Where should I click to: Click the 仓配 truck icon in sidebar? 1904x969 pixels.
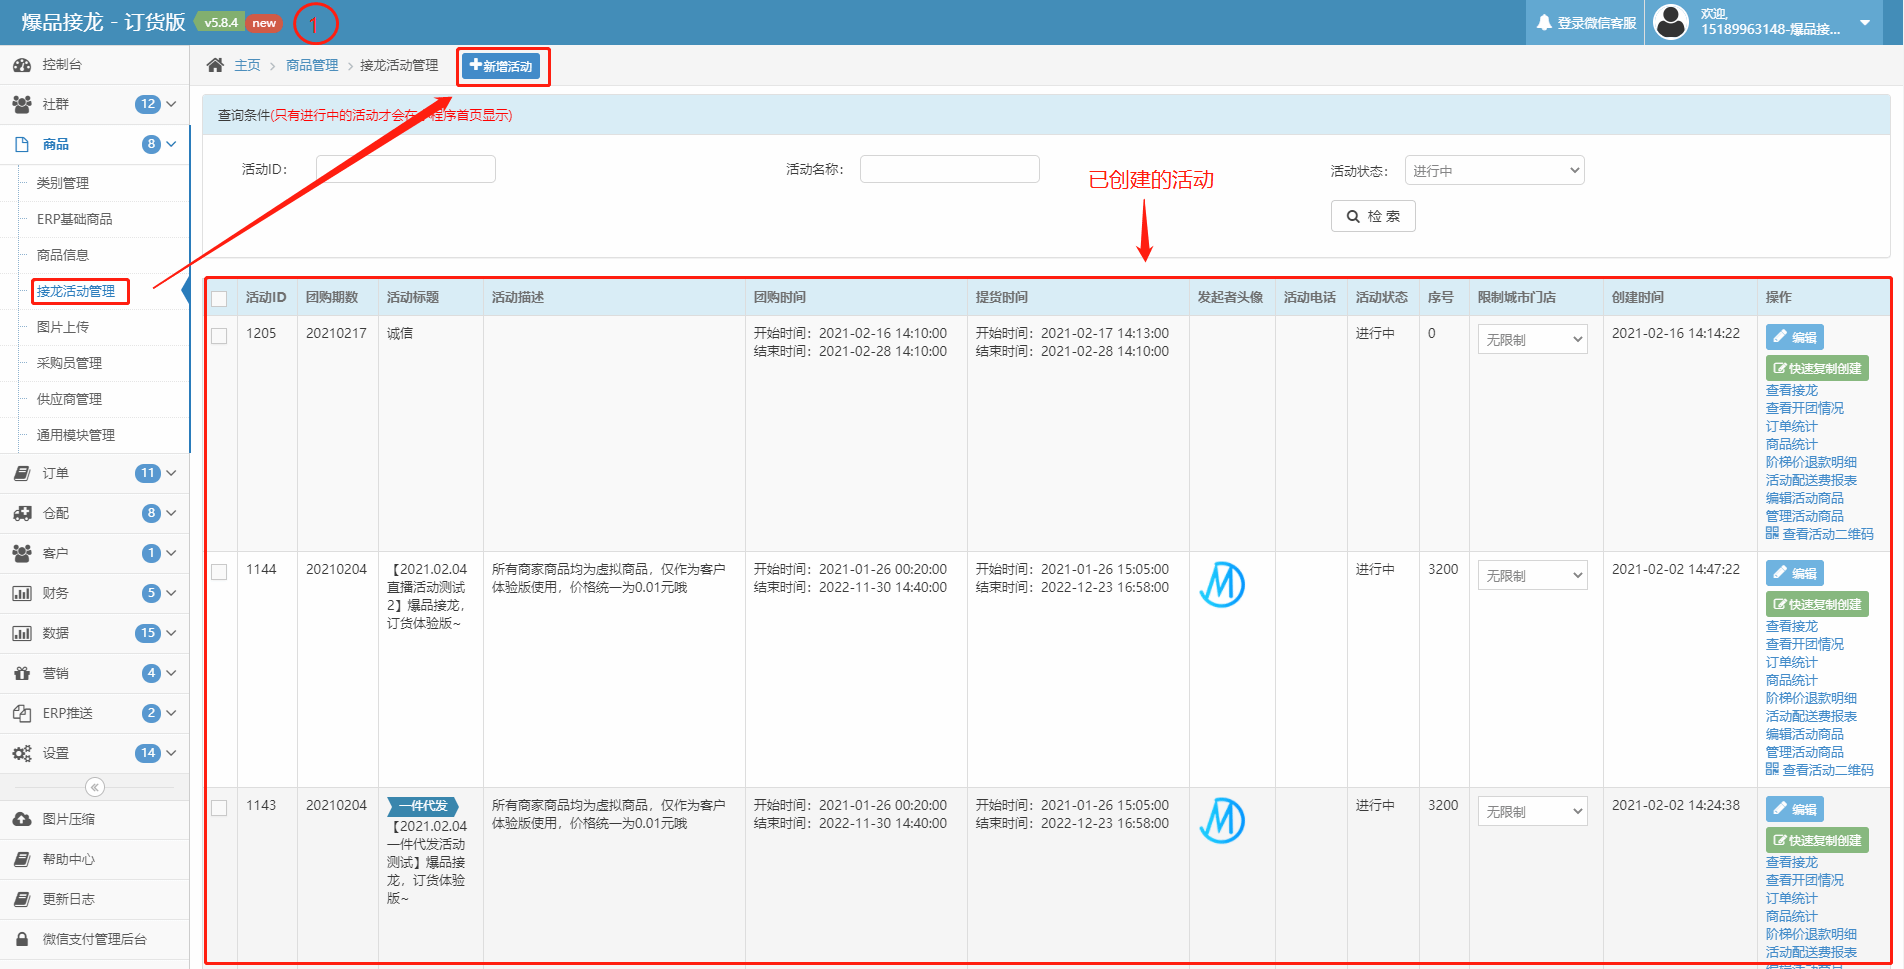(22, 513)
